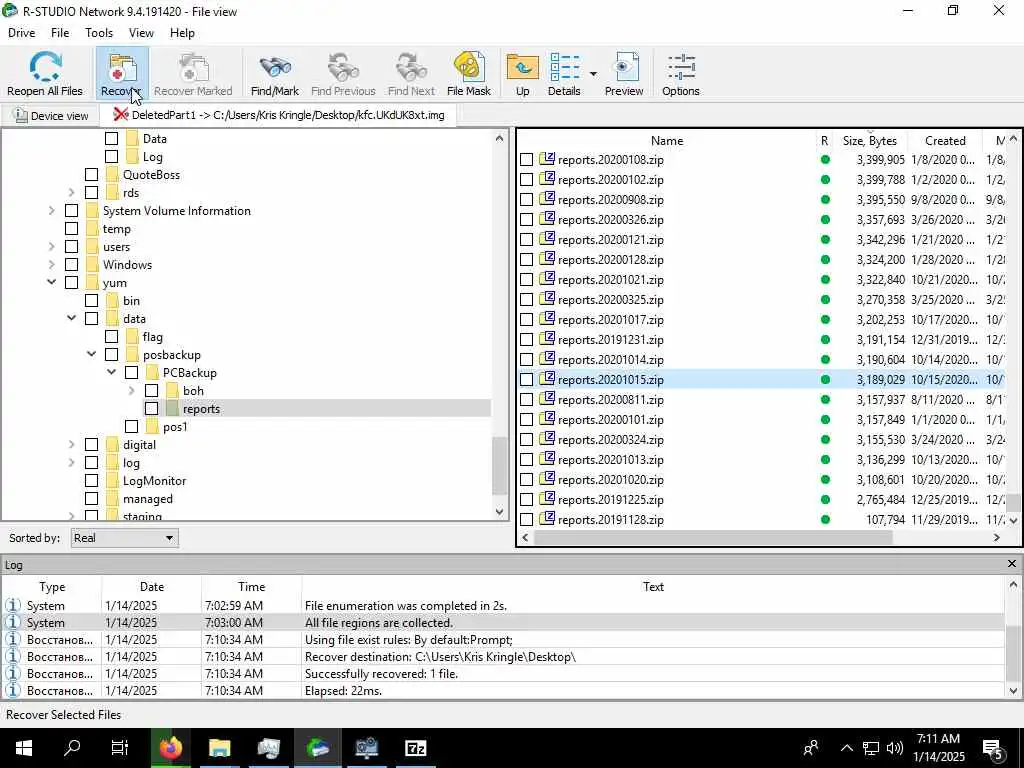
Task: Open Firefox from the taskbar
Action: coord(170,748)
